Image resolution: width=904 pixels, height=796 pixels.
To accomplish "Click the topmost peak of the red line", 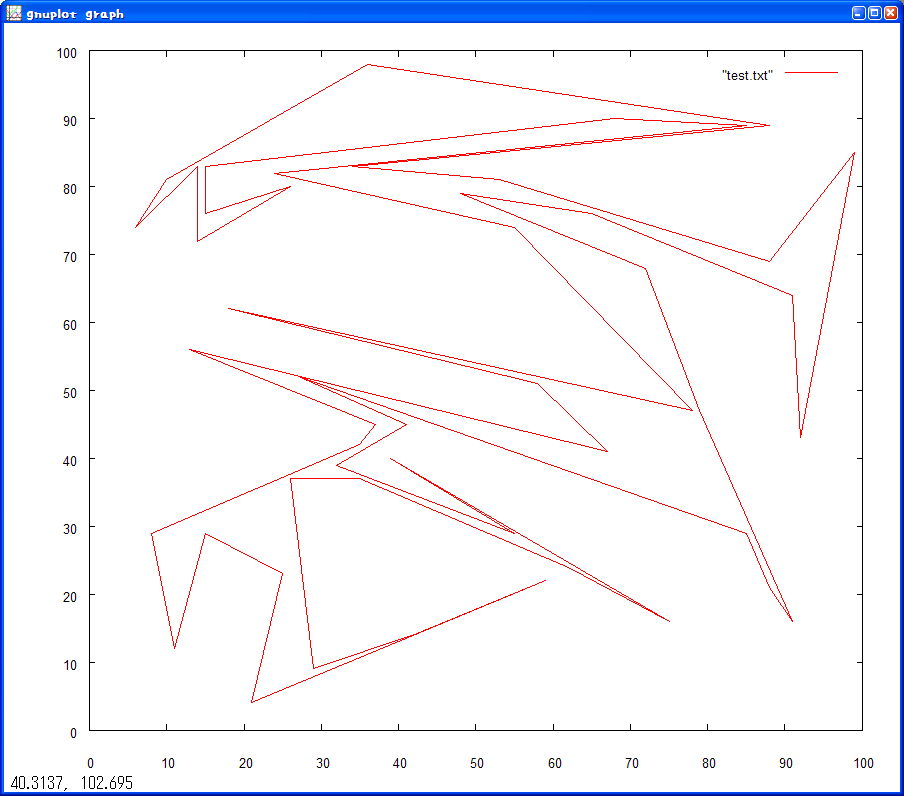I will click(x=368, y=64).
